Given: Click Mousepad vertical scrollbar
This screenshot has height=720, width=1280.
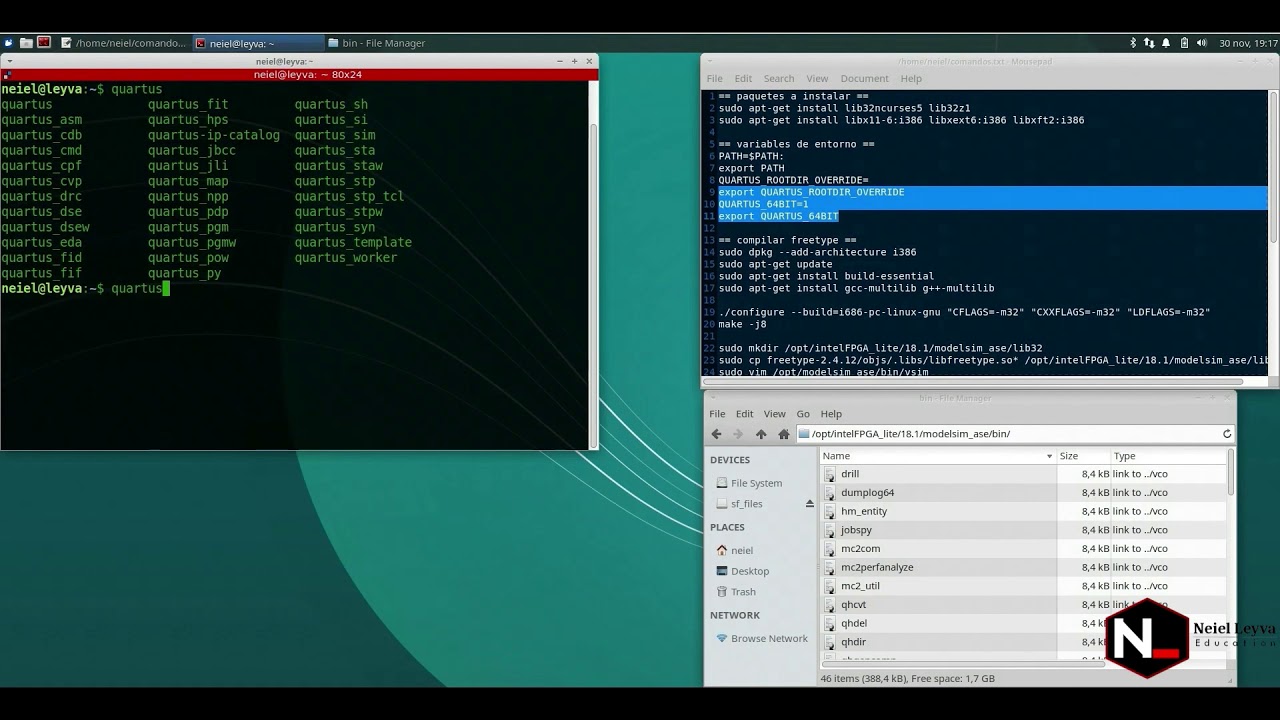Looking at the screenshot, I should click(1274, 166).
